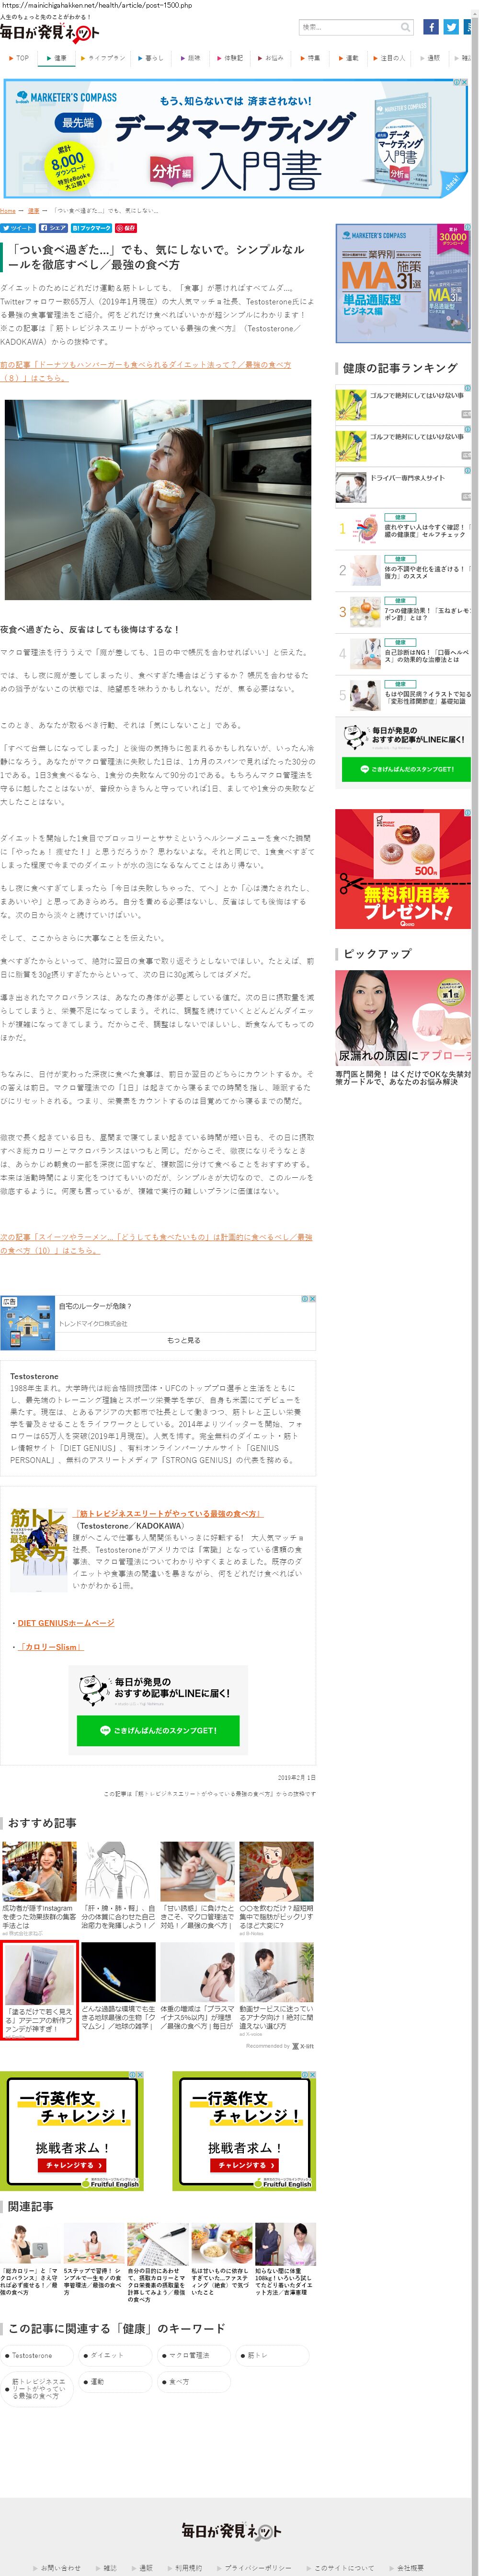Open the 体験記 navigation tab
Image resolution: width=479 pixels, height=2576 pixels.
pyautogui.click(x=230, y=58)
